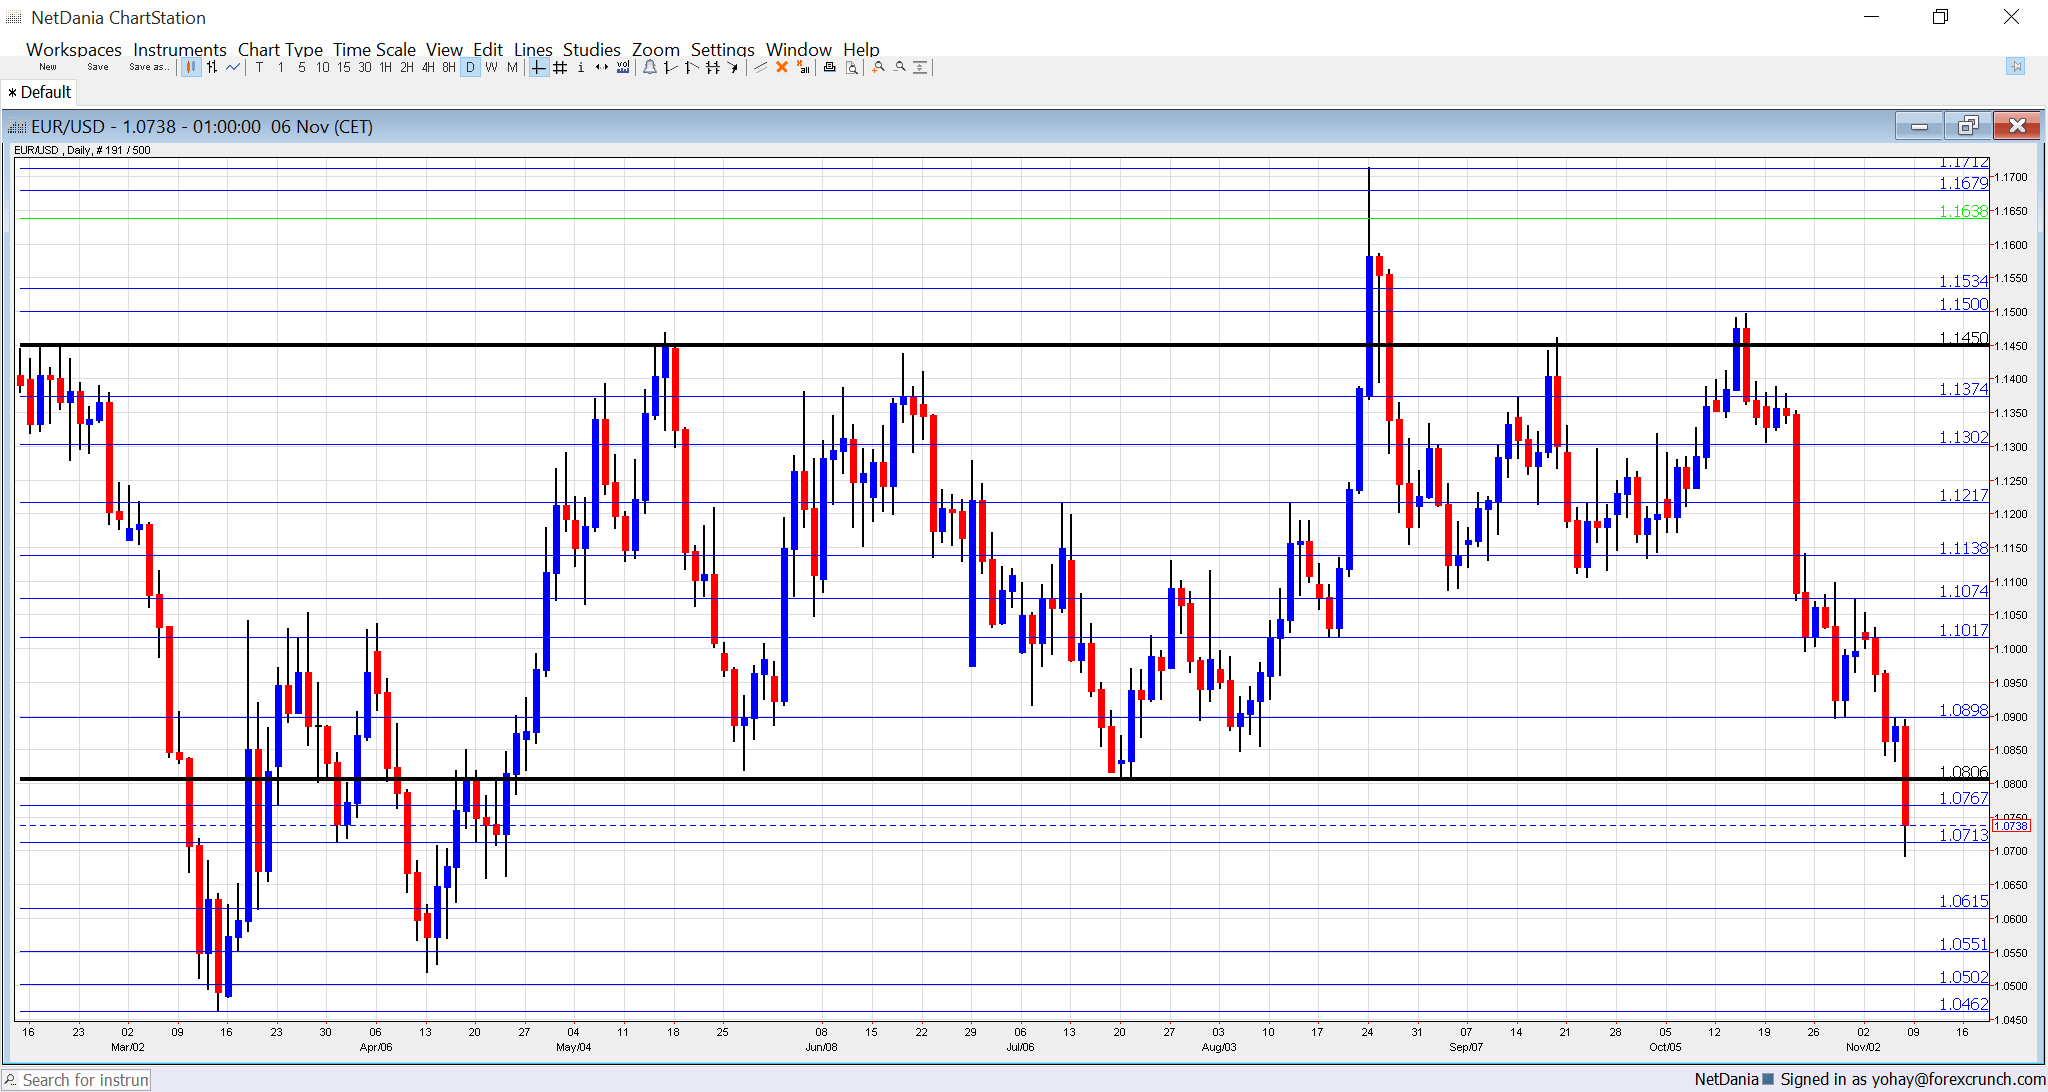Click the horizontal scroll arrows icon
This screenshot has height=1092, width=2048.
point(602,67)
